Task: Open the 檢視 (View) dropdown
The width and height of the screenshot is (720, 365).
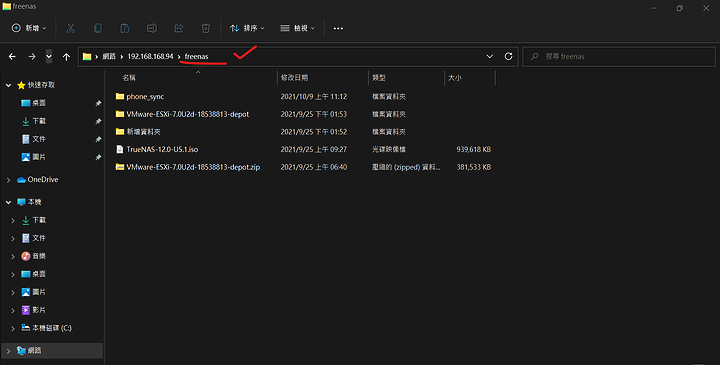Action: click(298, 28)
